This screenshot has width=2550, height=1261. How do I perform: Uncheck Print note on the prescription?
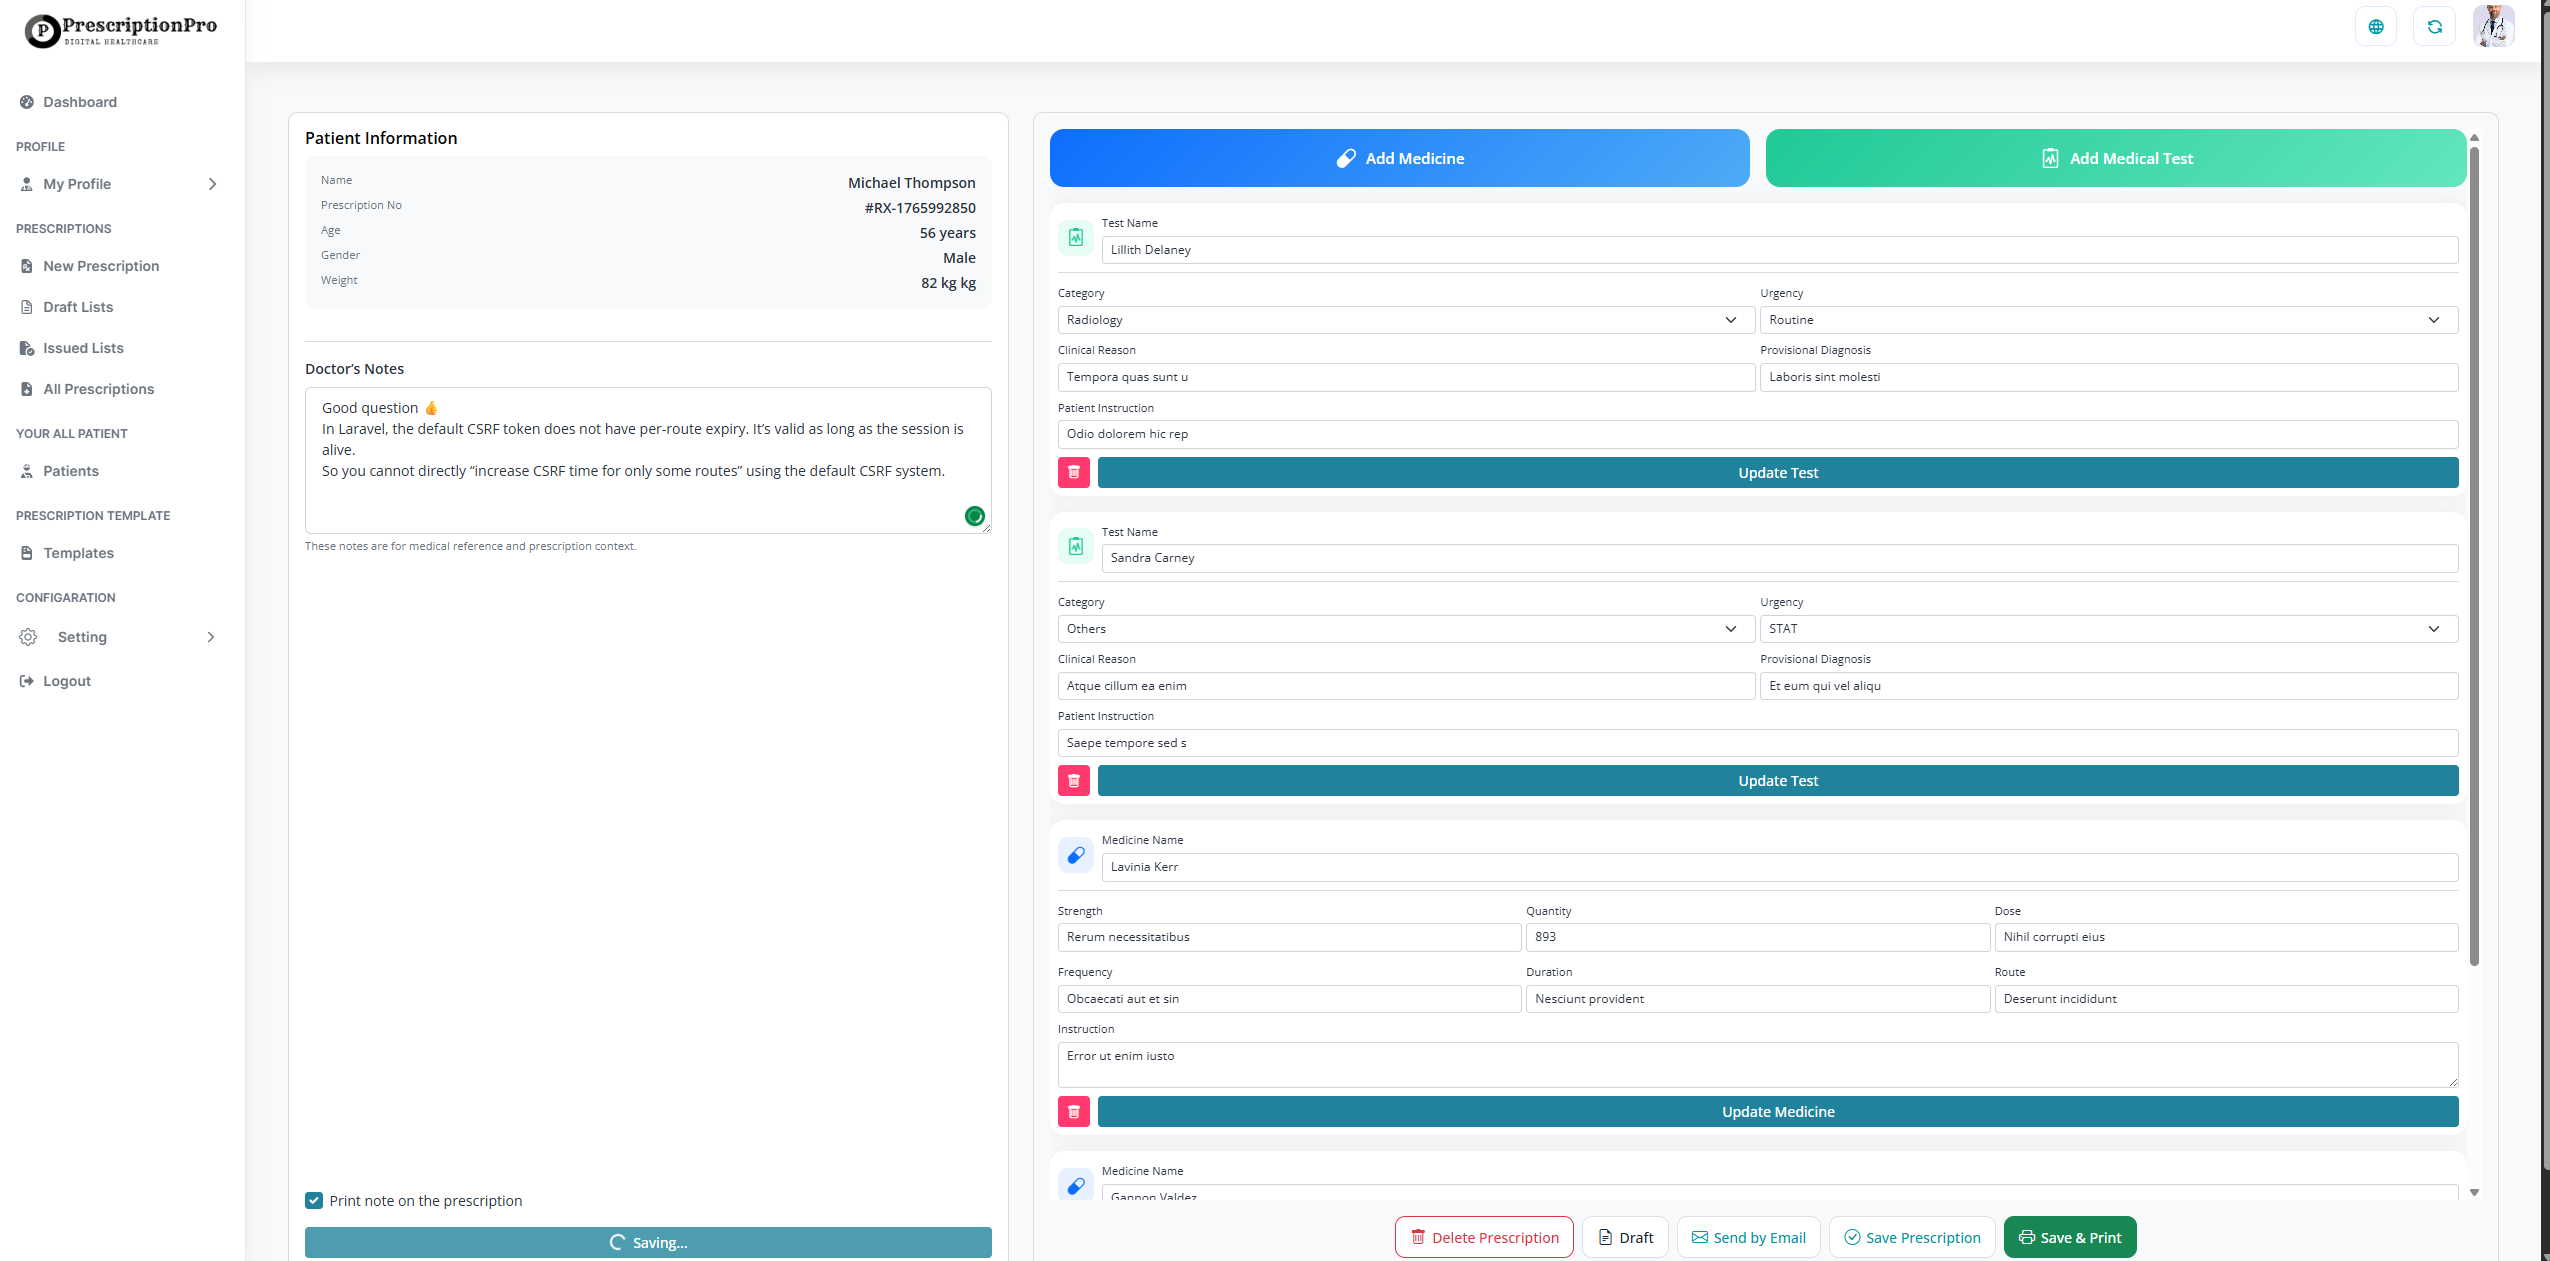pyautogui.click(x=314, y=1200)
